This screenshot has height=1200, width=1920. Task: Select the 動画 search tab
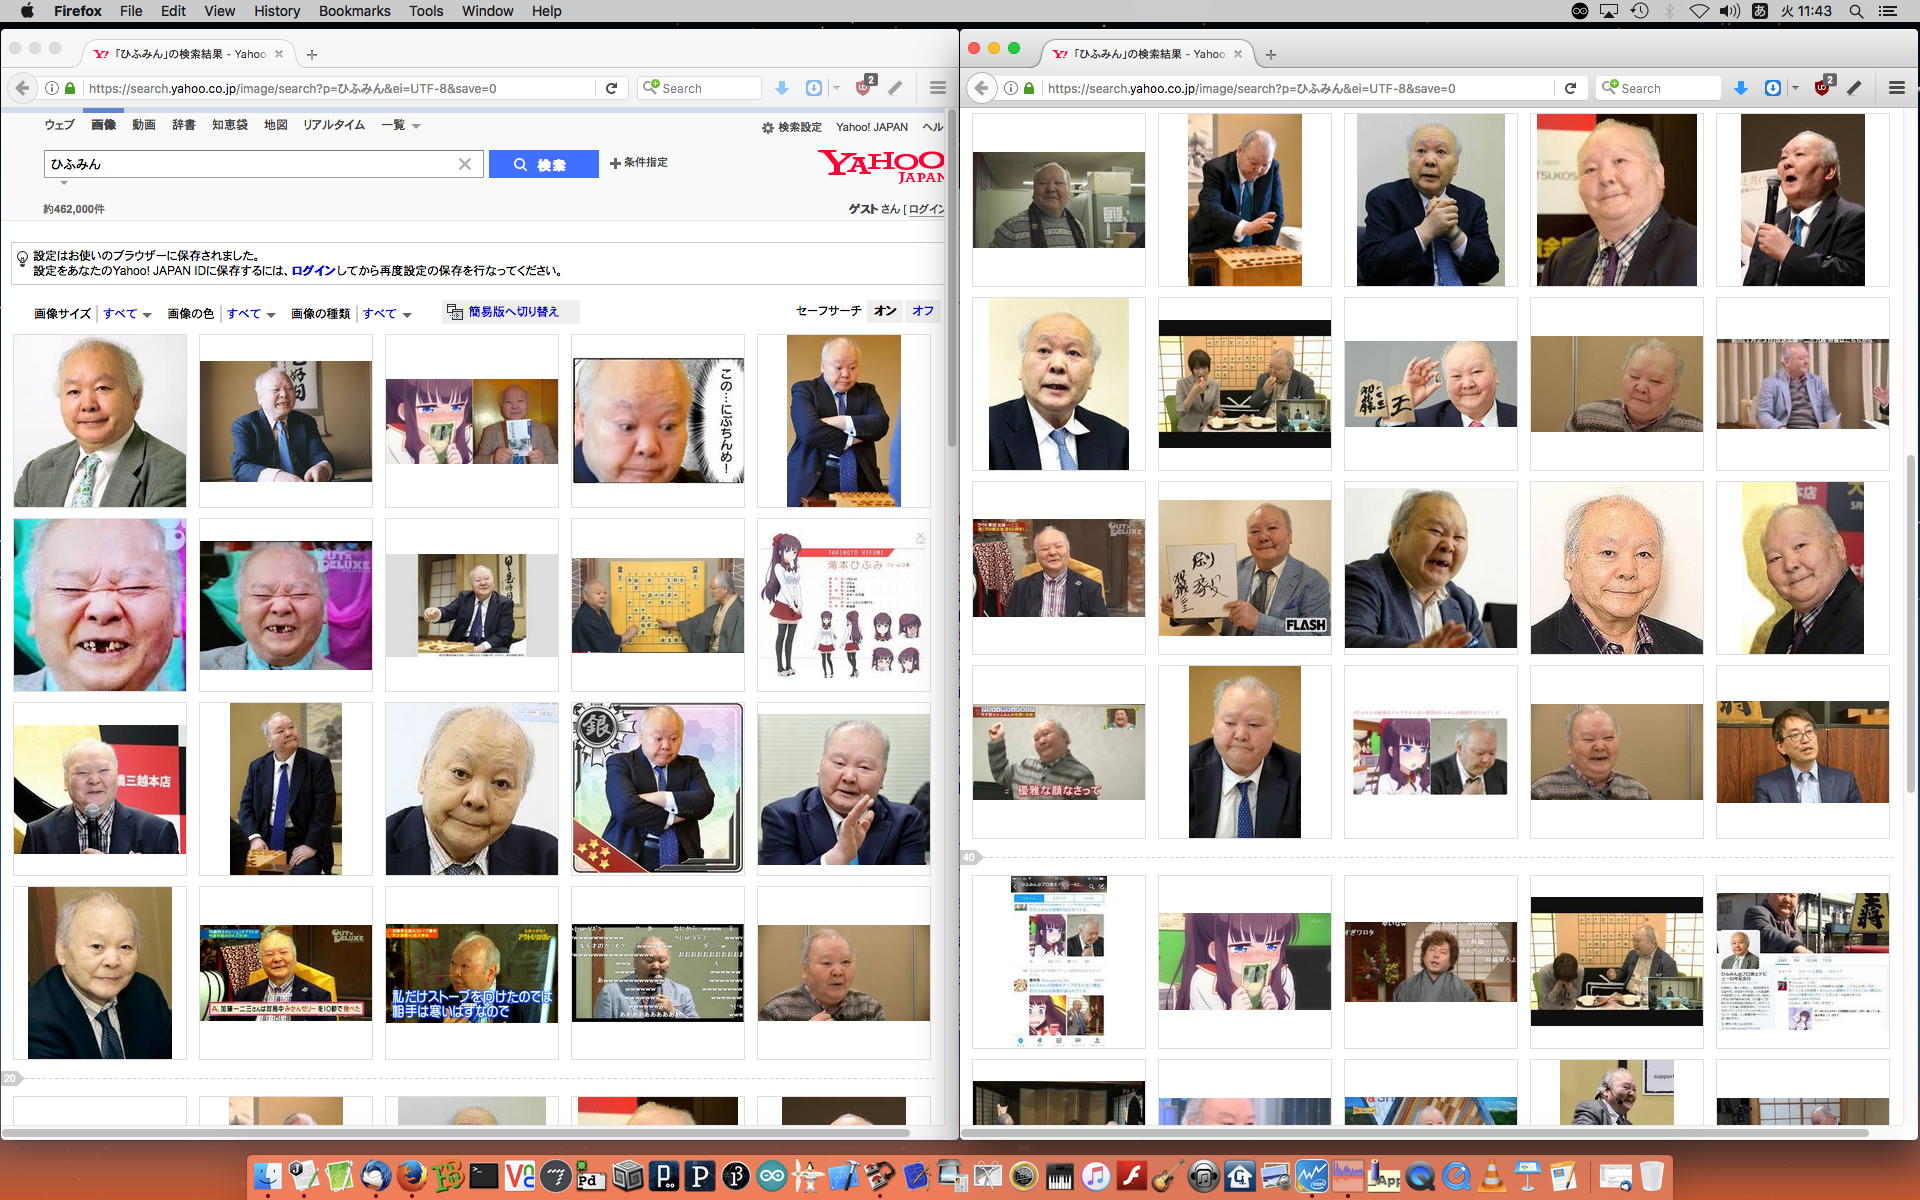click(144, 125)
